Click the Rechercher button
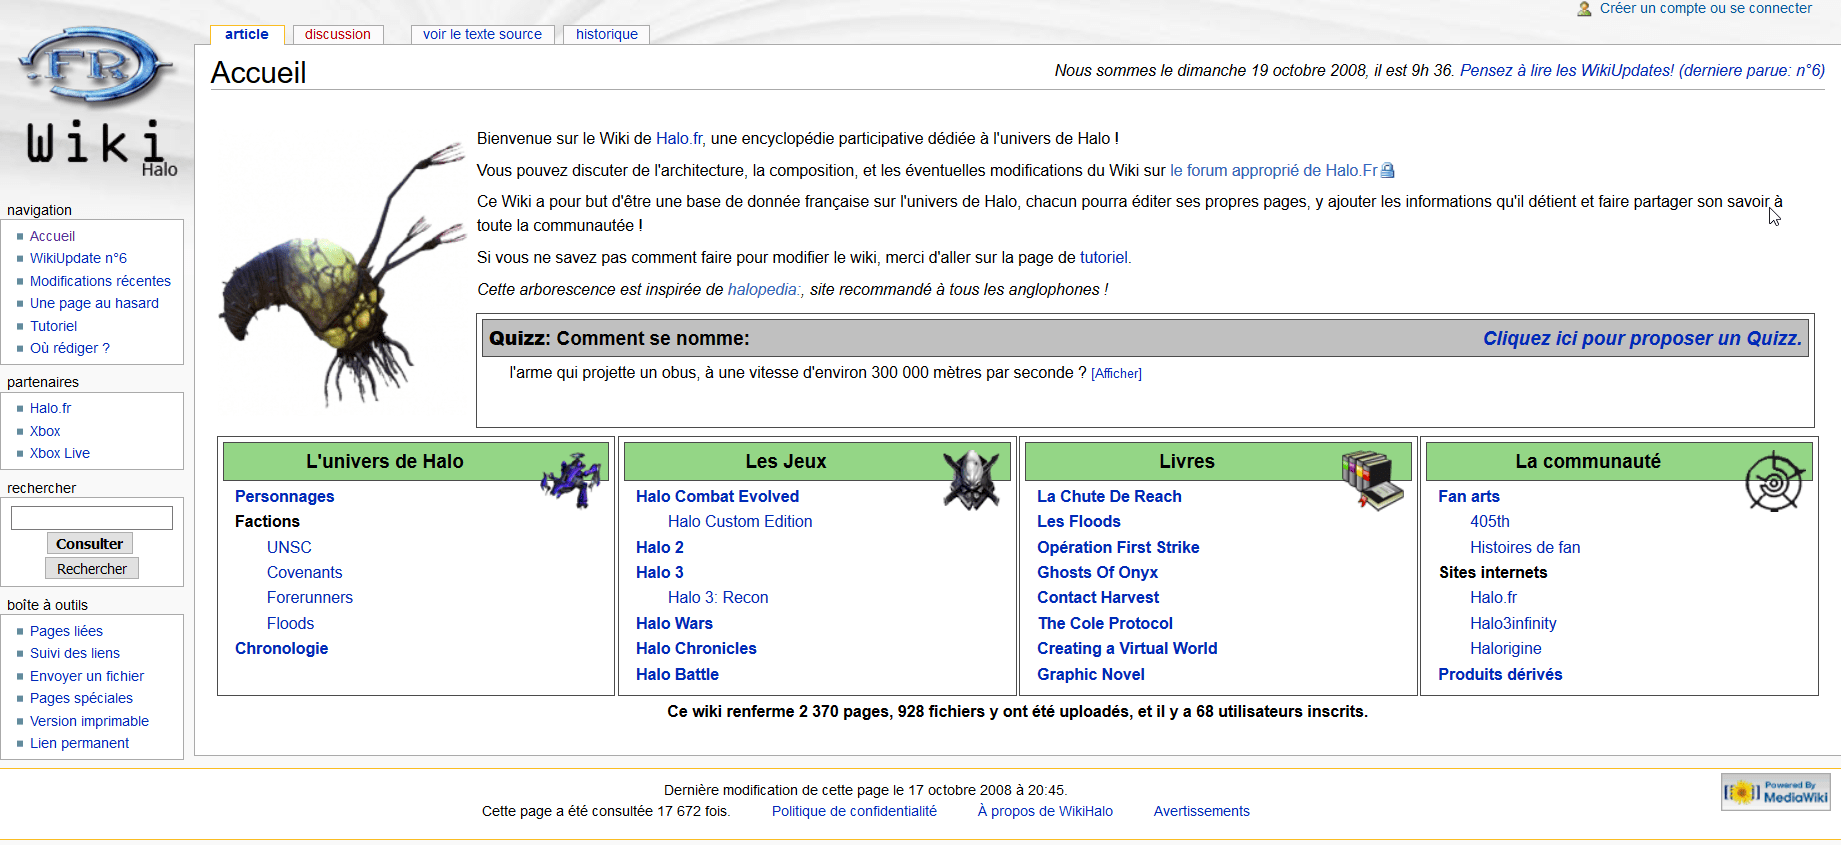The width and height of the screenshot is (1841, 845). (92, 569)
